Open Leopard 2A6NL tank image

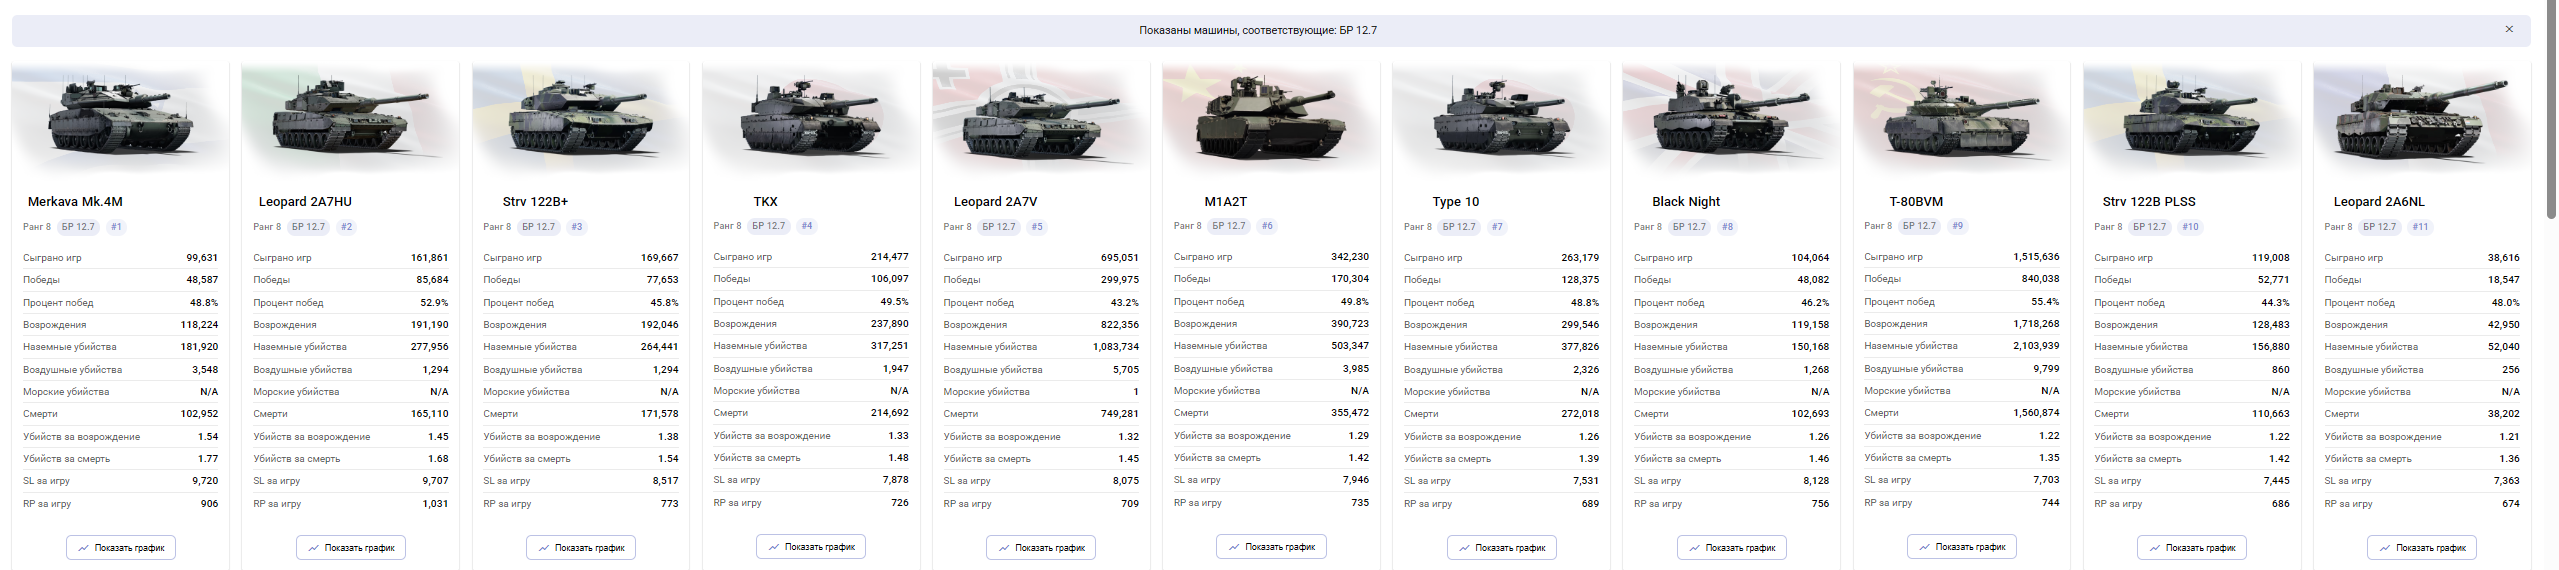[2421, 118]
